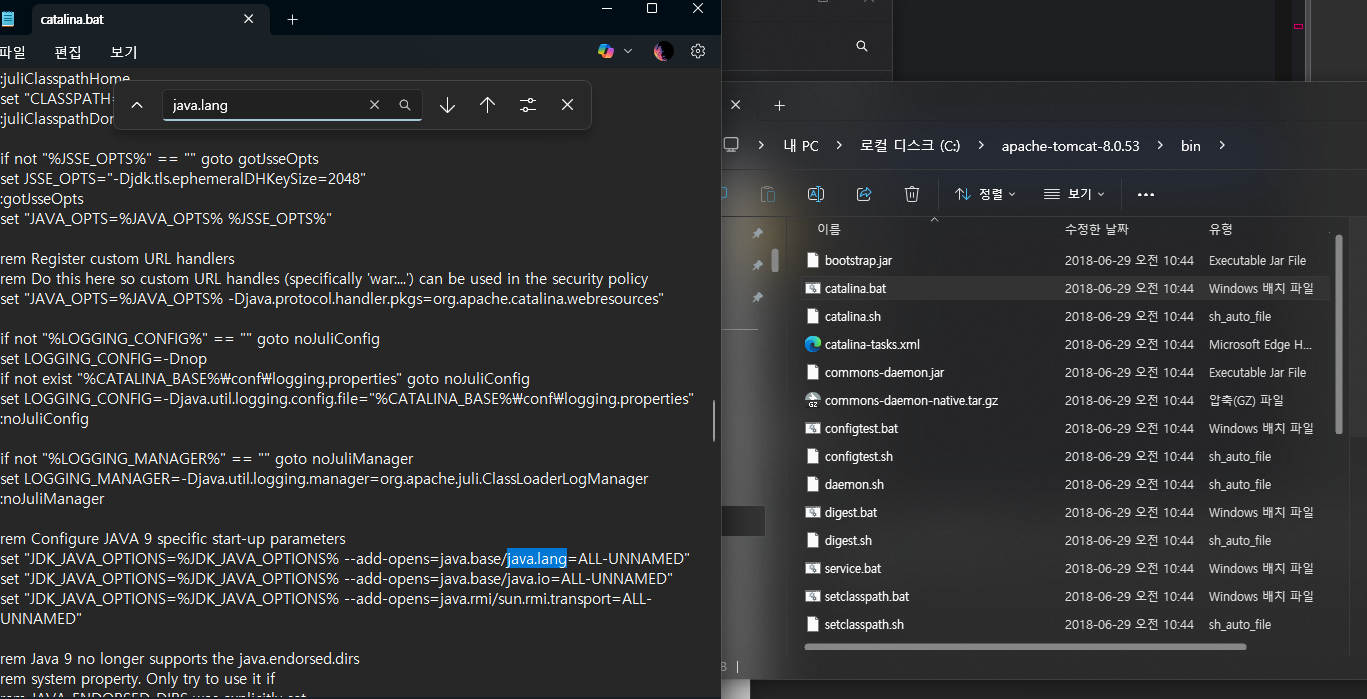Open find options sliders icon
Viewport: 1367px width, 699px height.
(x=528, y=105)
